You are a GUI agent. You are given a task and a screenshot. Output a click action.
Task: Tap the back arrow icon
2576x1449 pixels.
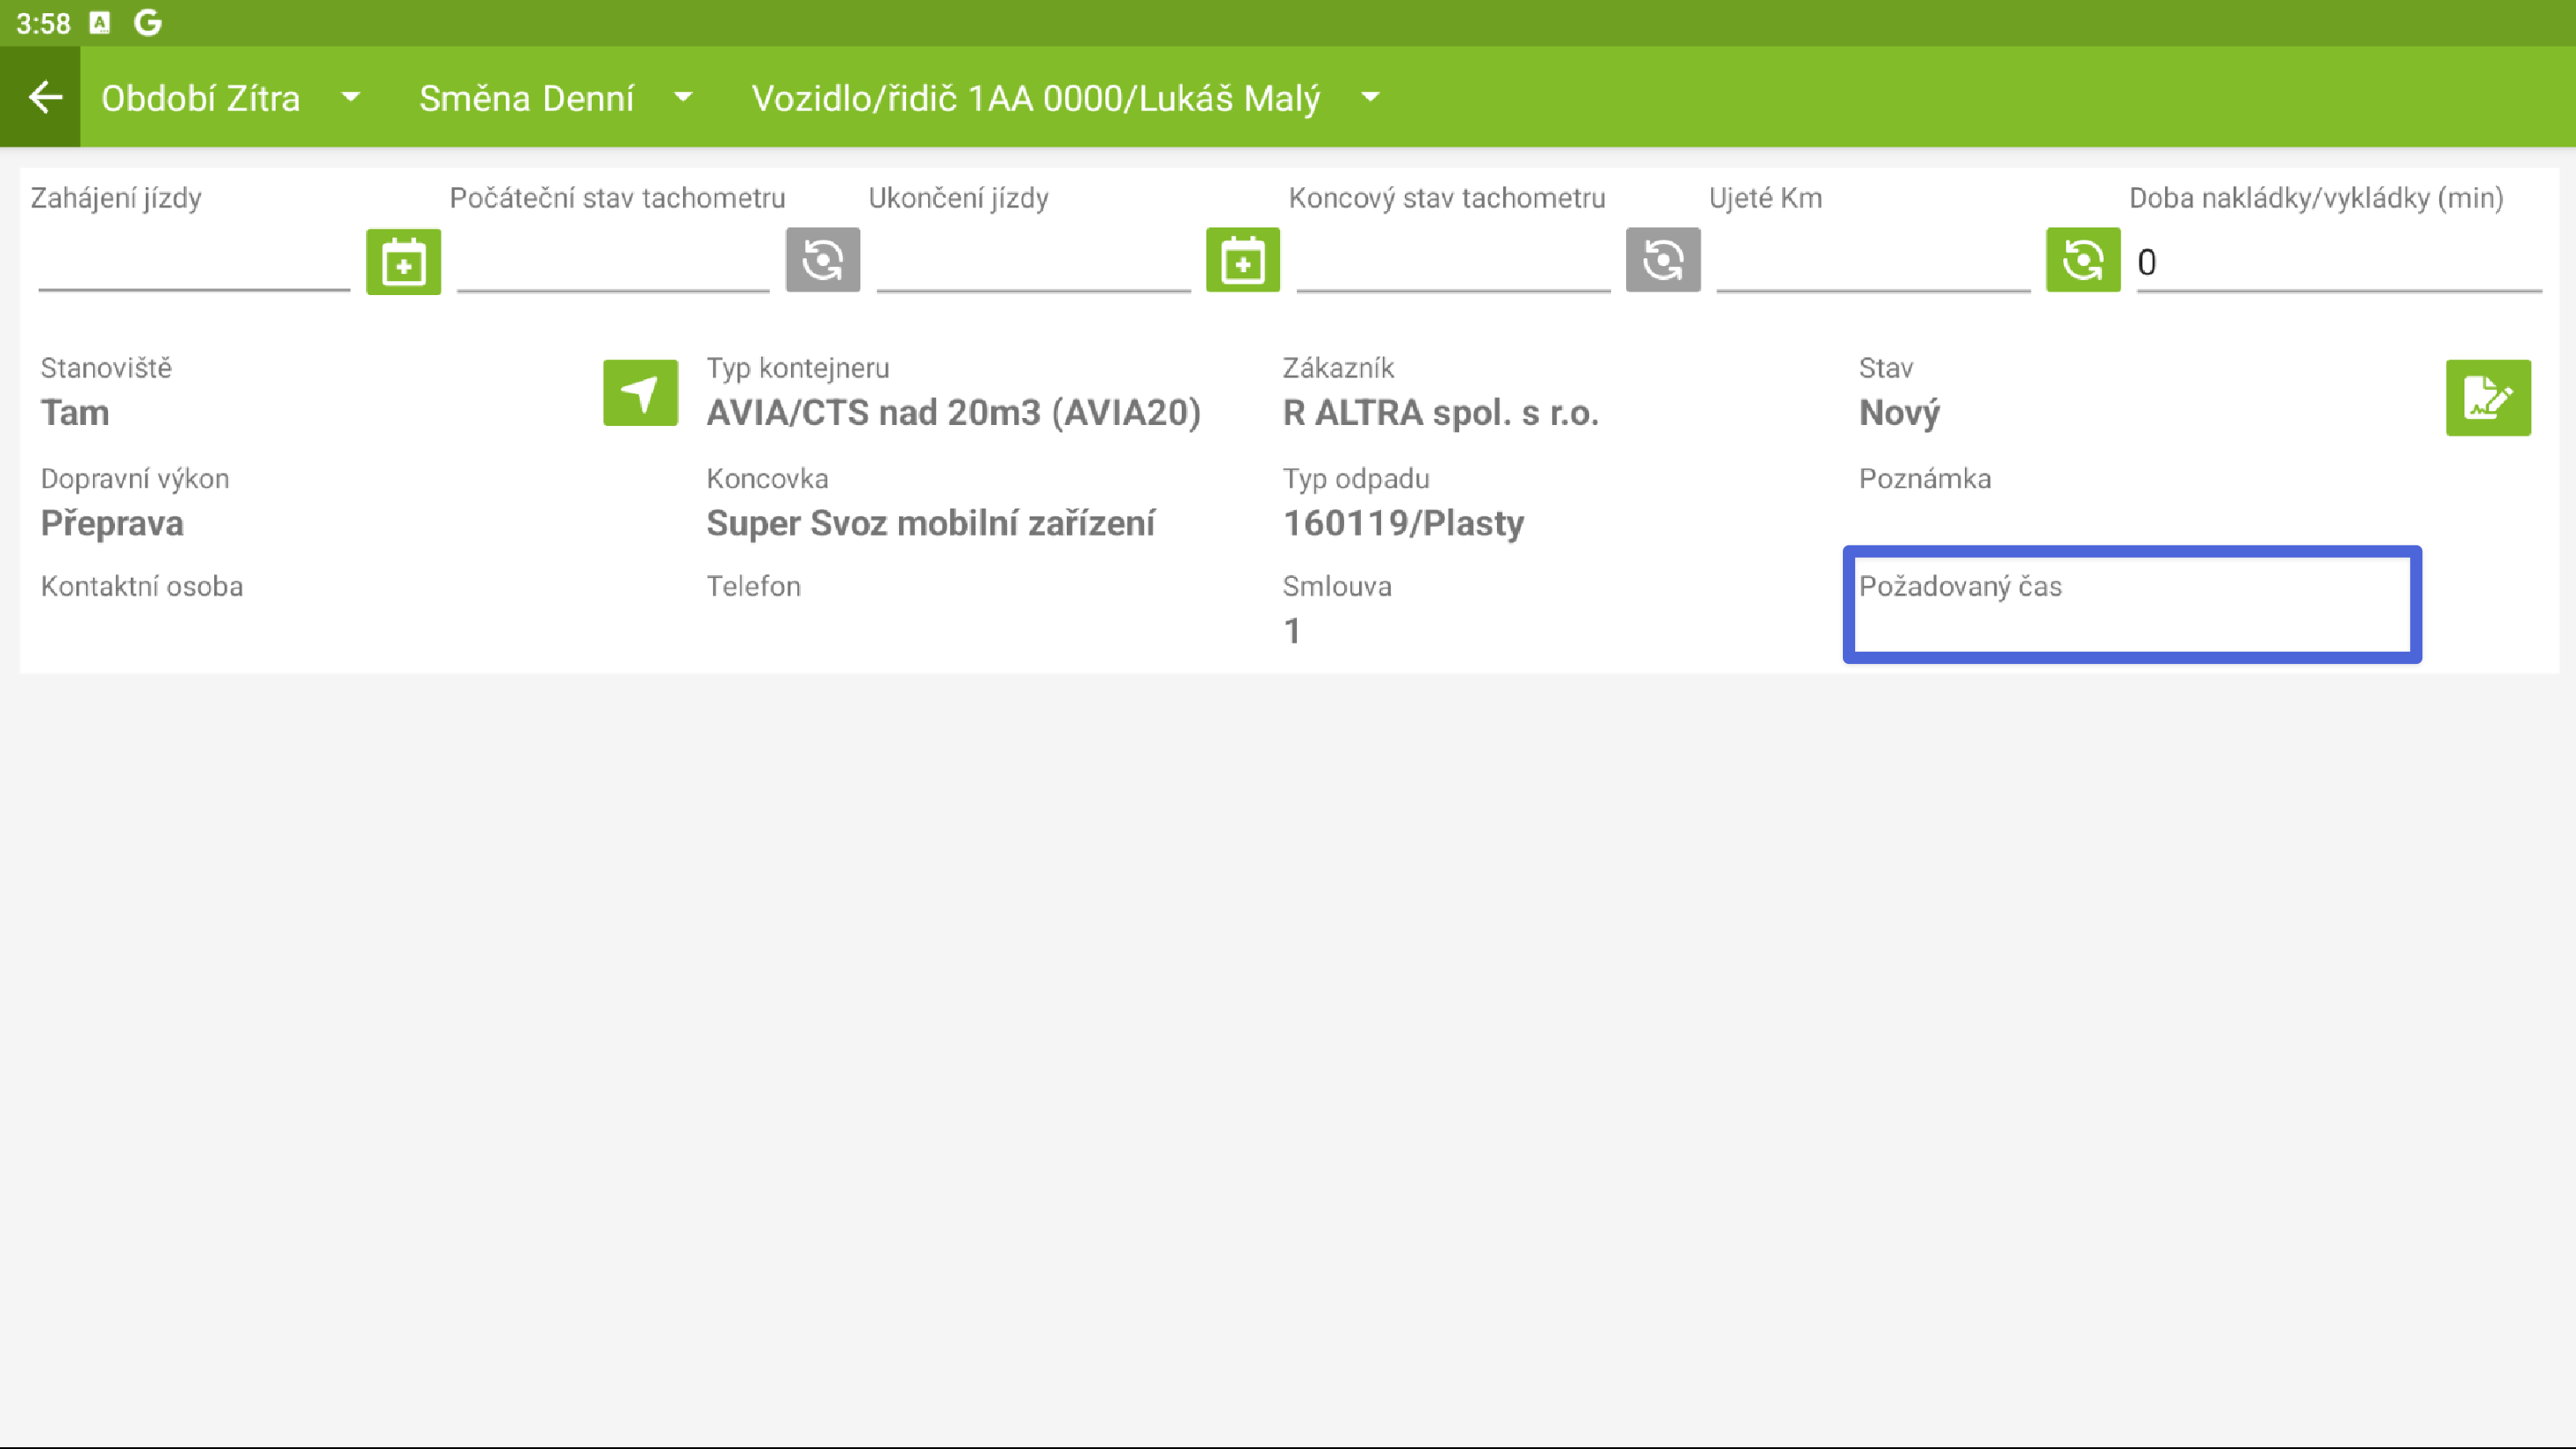(x=44, y=98)
